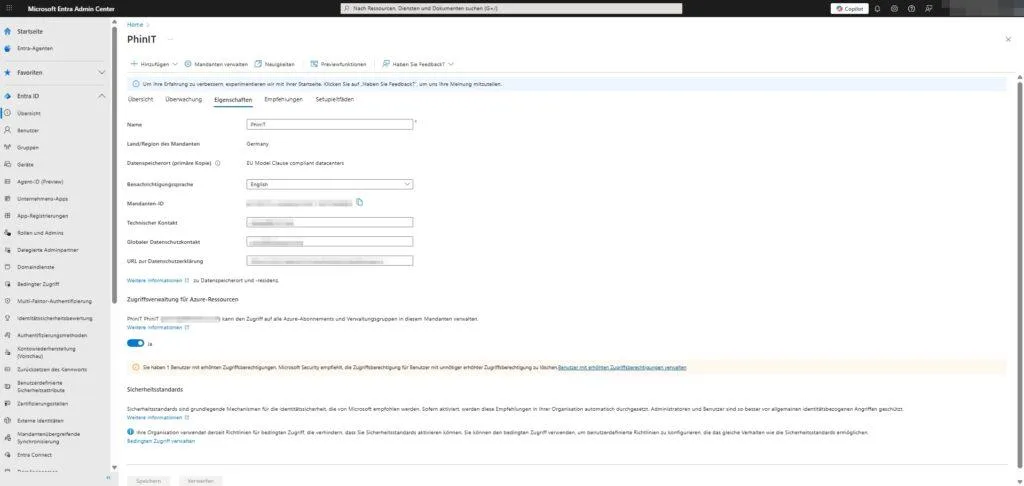Toggle Azure resource access management switch
Screen dimensions: 1024x486
click(135, 343)
